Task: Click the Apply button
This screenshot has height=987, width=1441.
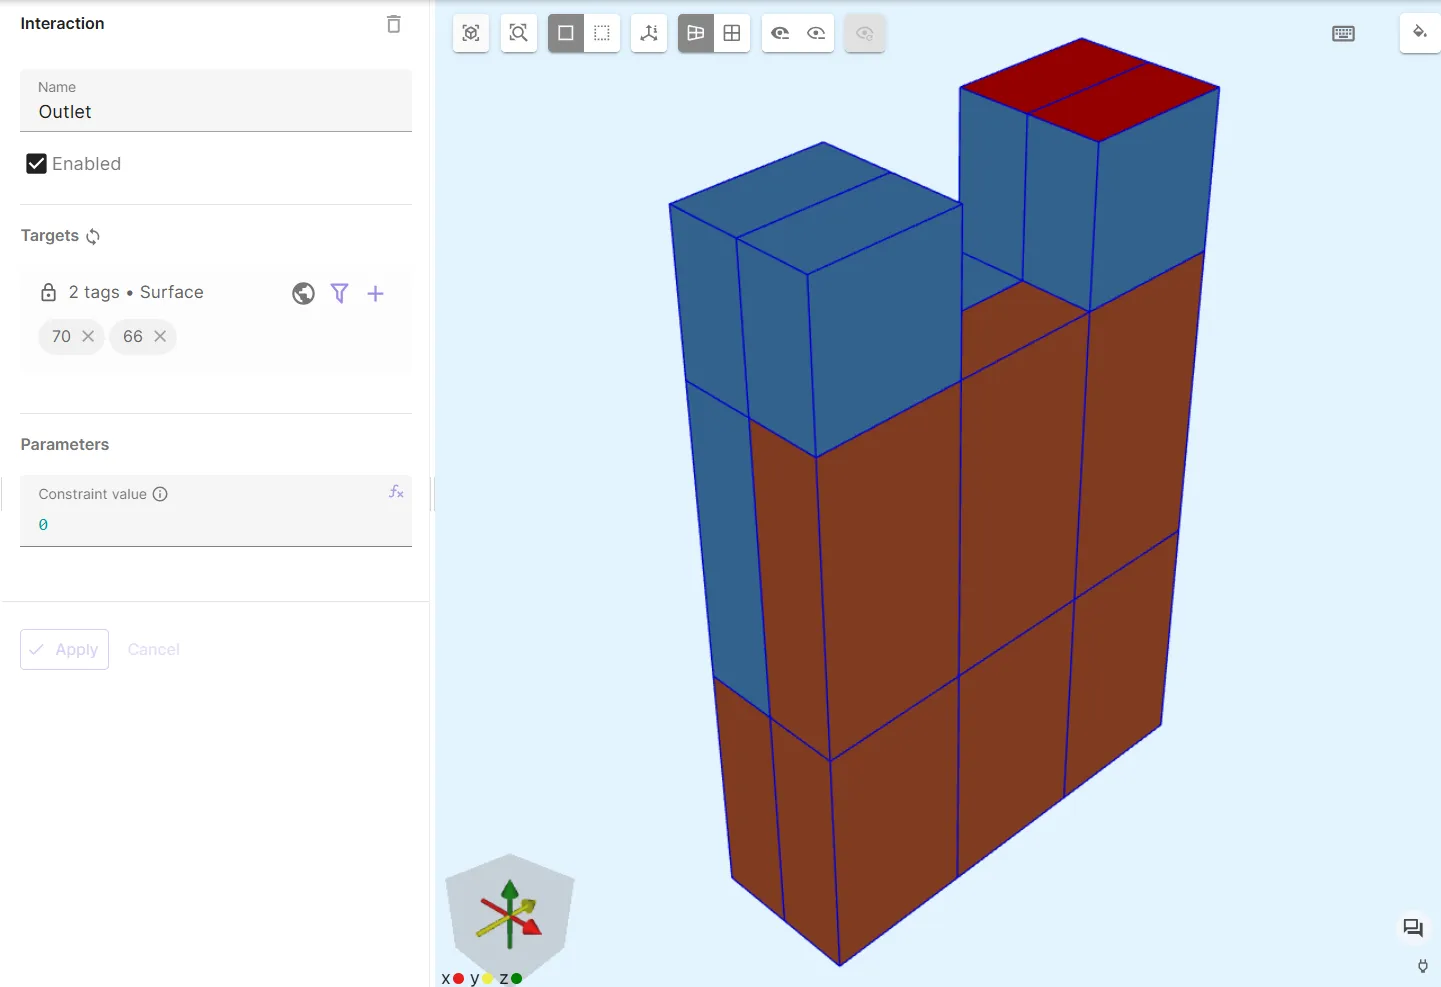Action: pyautogui.click(x=65, y=649)
